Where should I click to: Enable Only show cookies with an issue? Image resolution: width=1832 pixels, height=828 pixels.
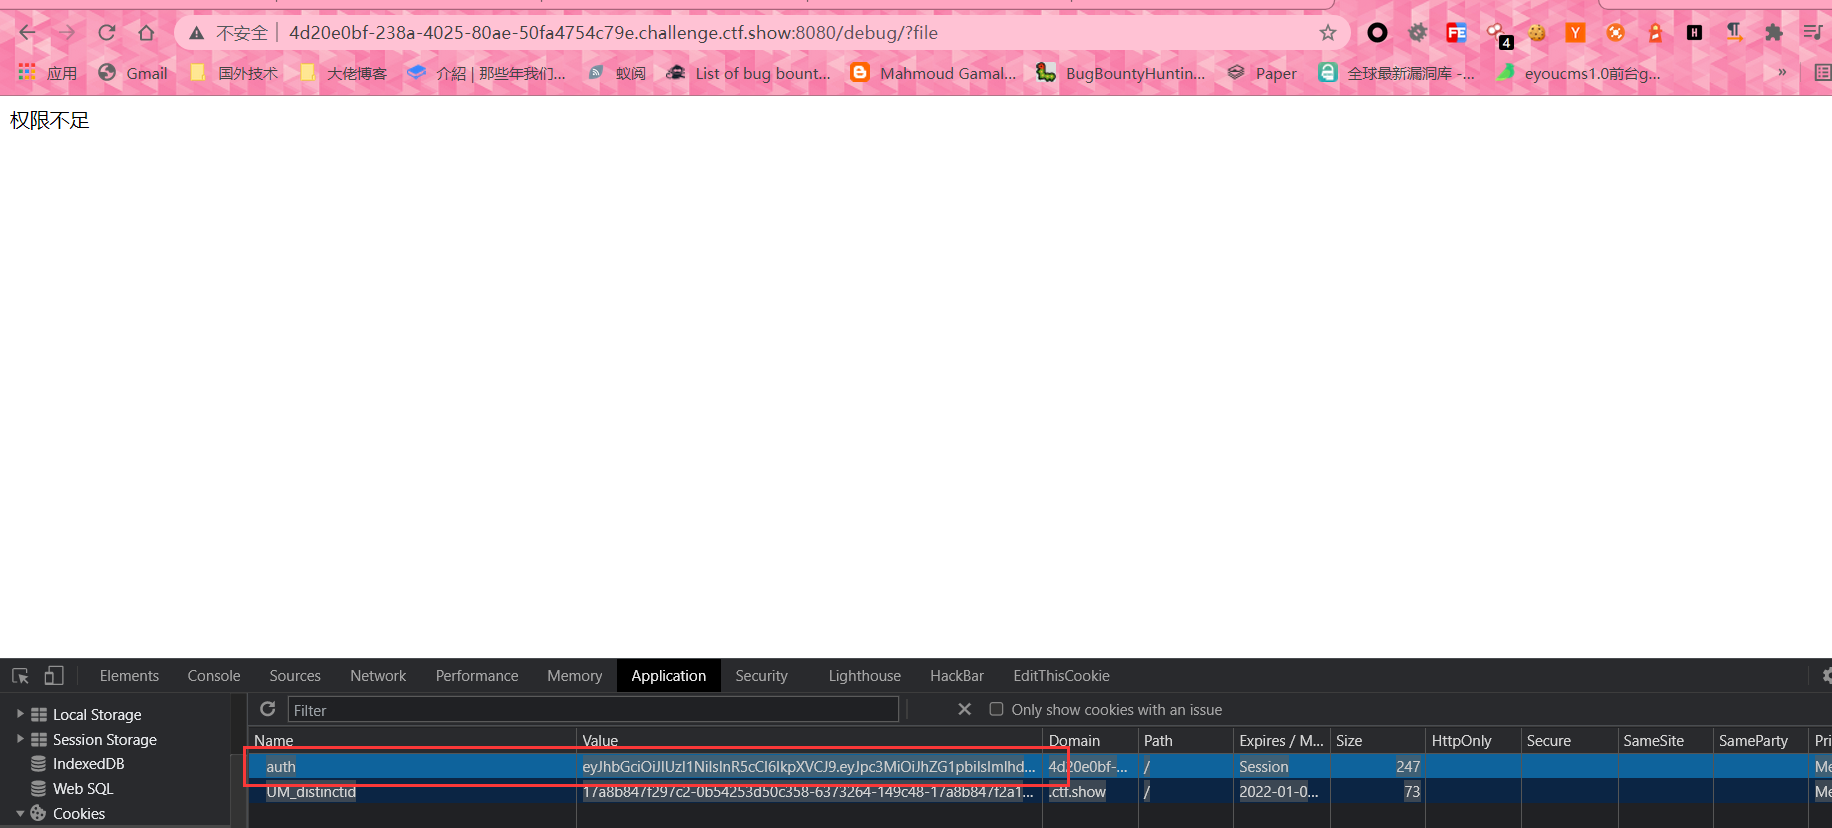point(996,709)
